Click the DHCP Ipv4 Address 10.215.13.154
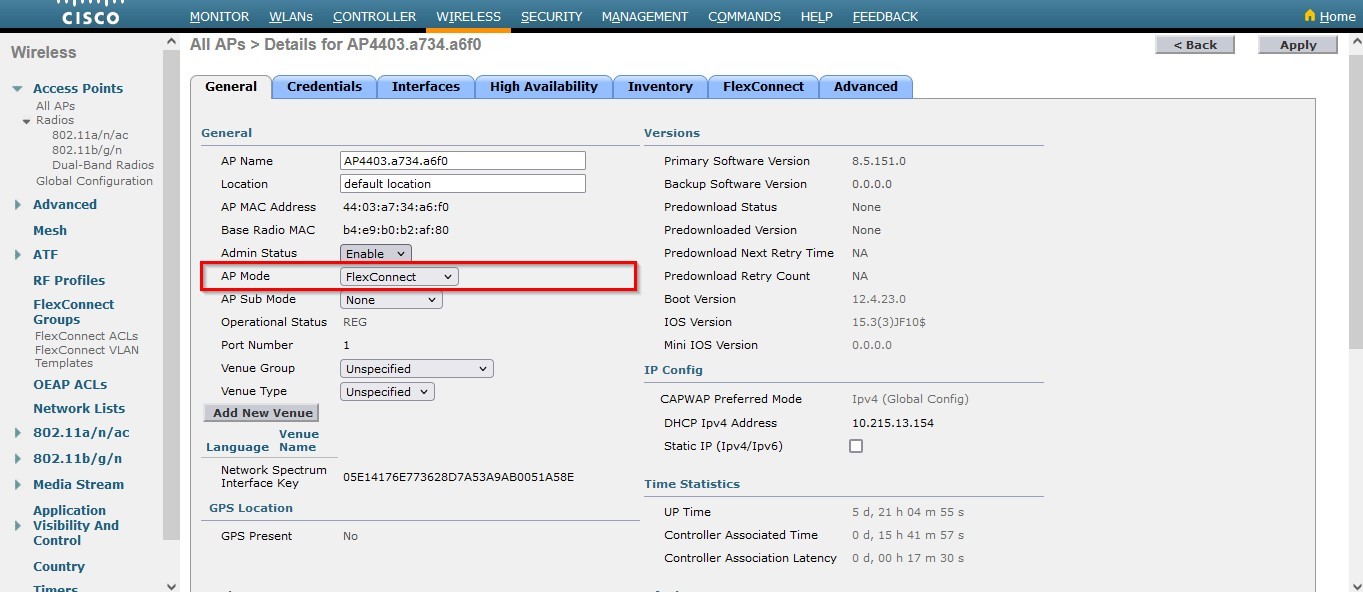 click(x=893, y=423)
